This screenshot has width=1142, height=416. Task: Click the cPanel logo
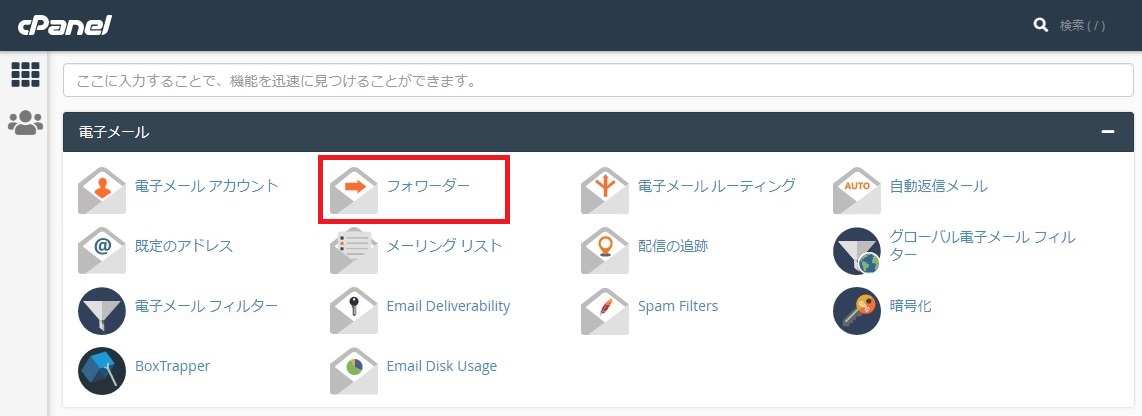coord(65,26)
